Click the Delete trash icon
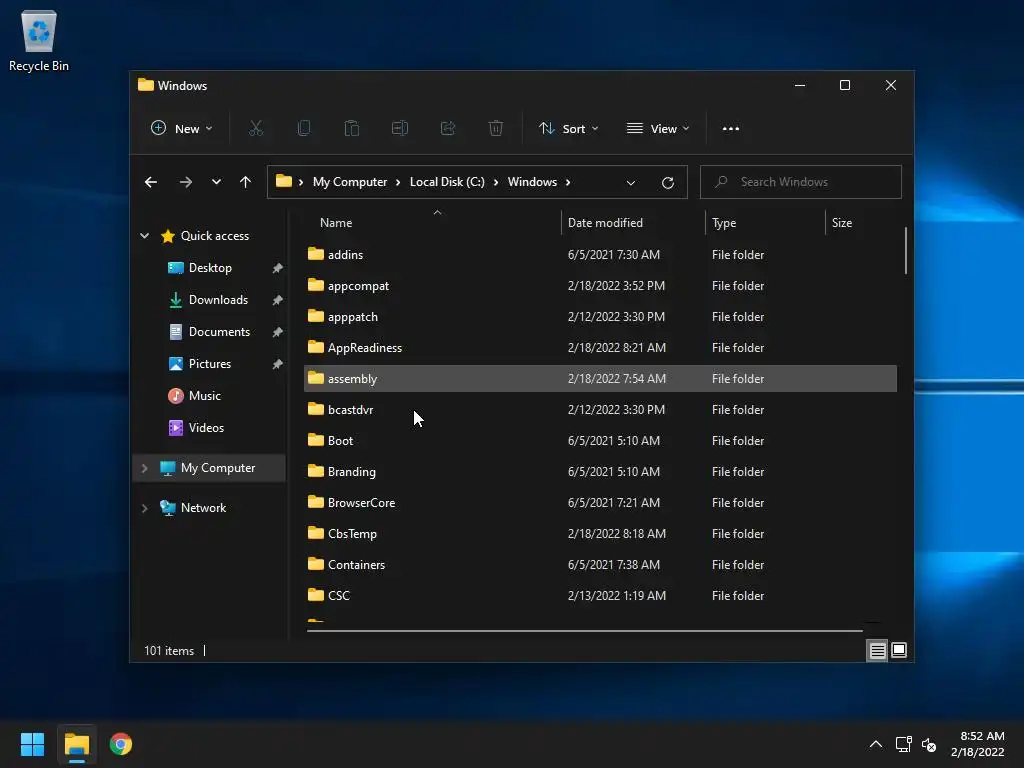This screenshot has height=768, width=1024. [x=496, y=129]
